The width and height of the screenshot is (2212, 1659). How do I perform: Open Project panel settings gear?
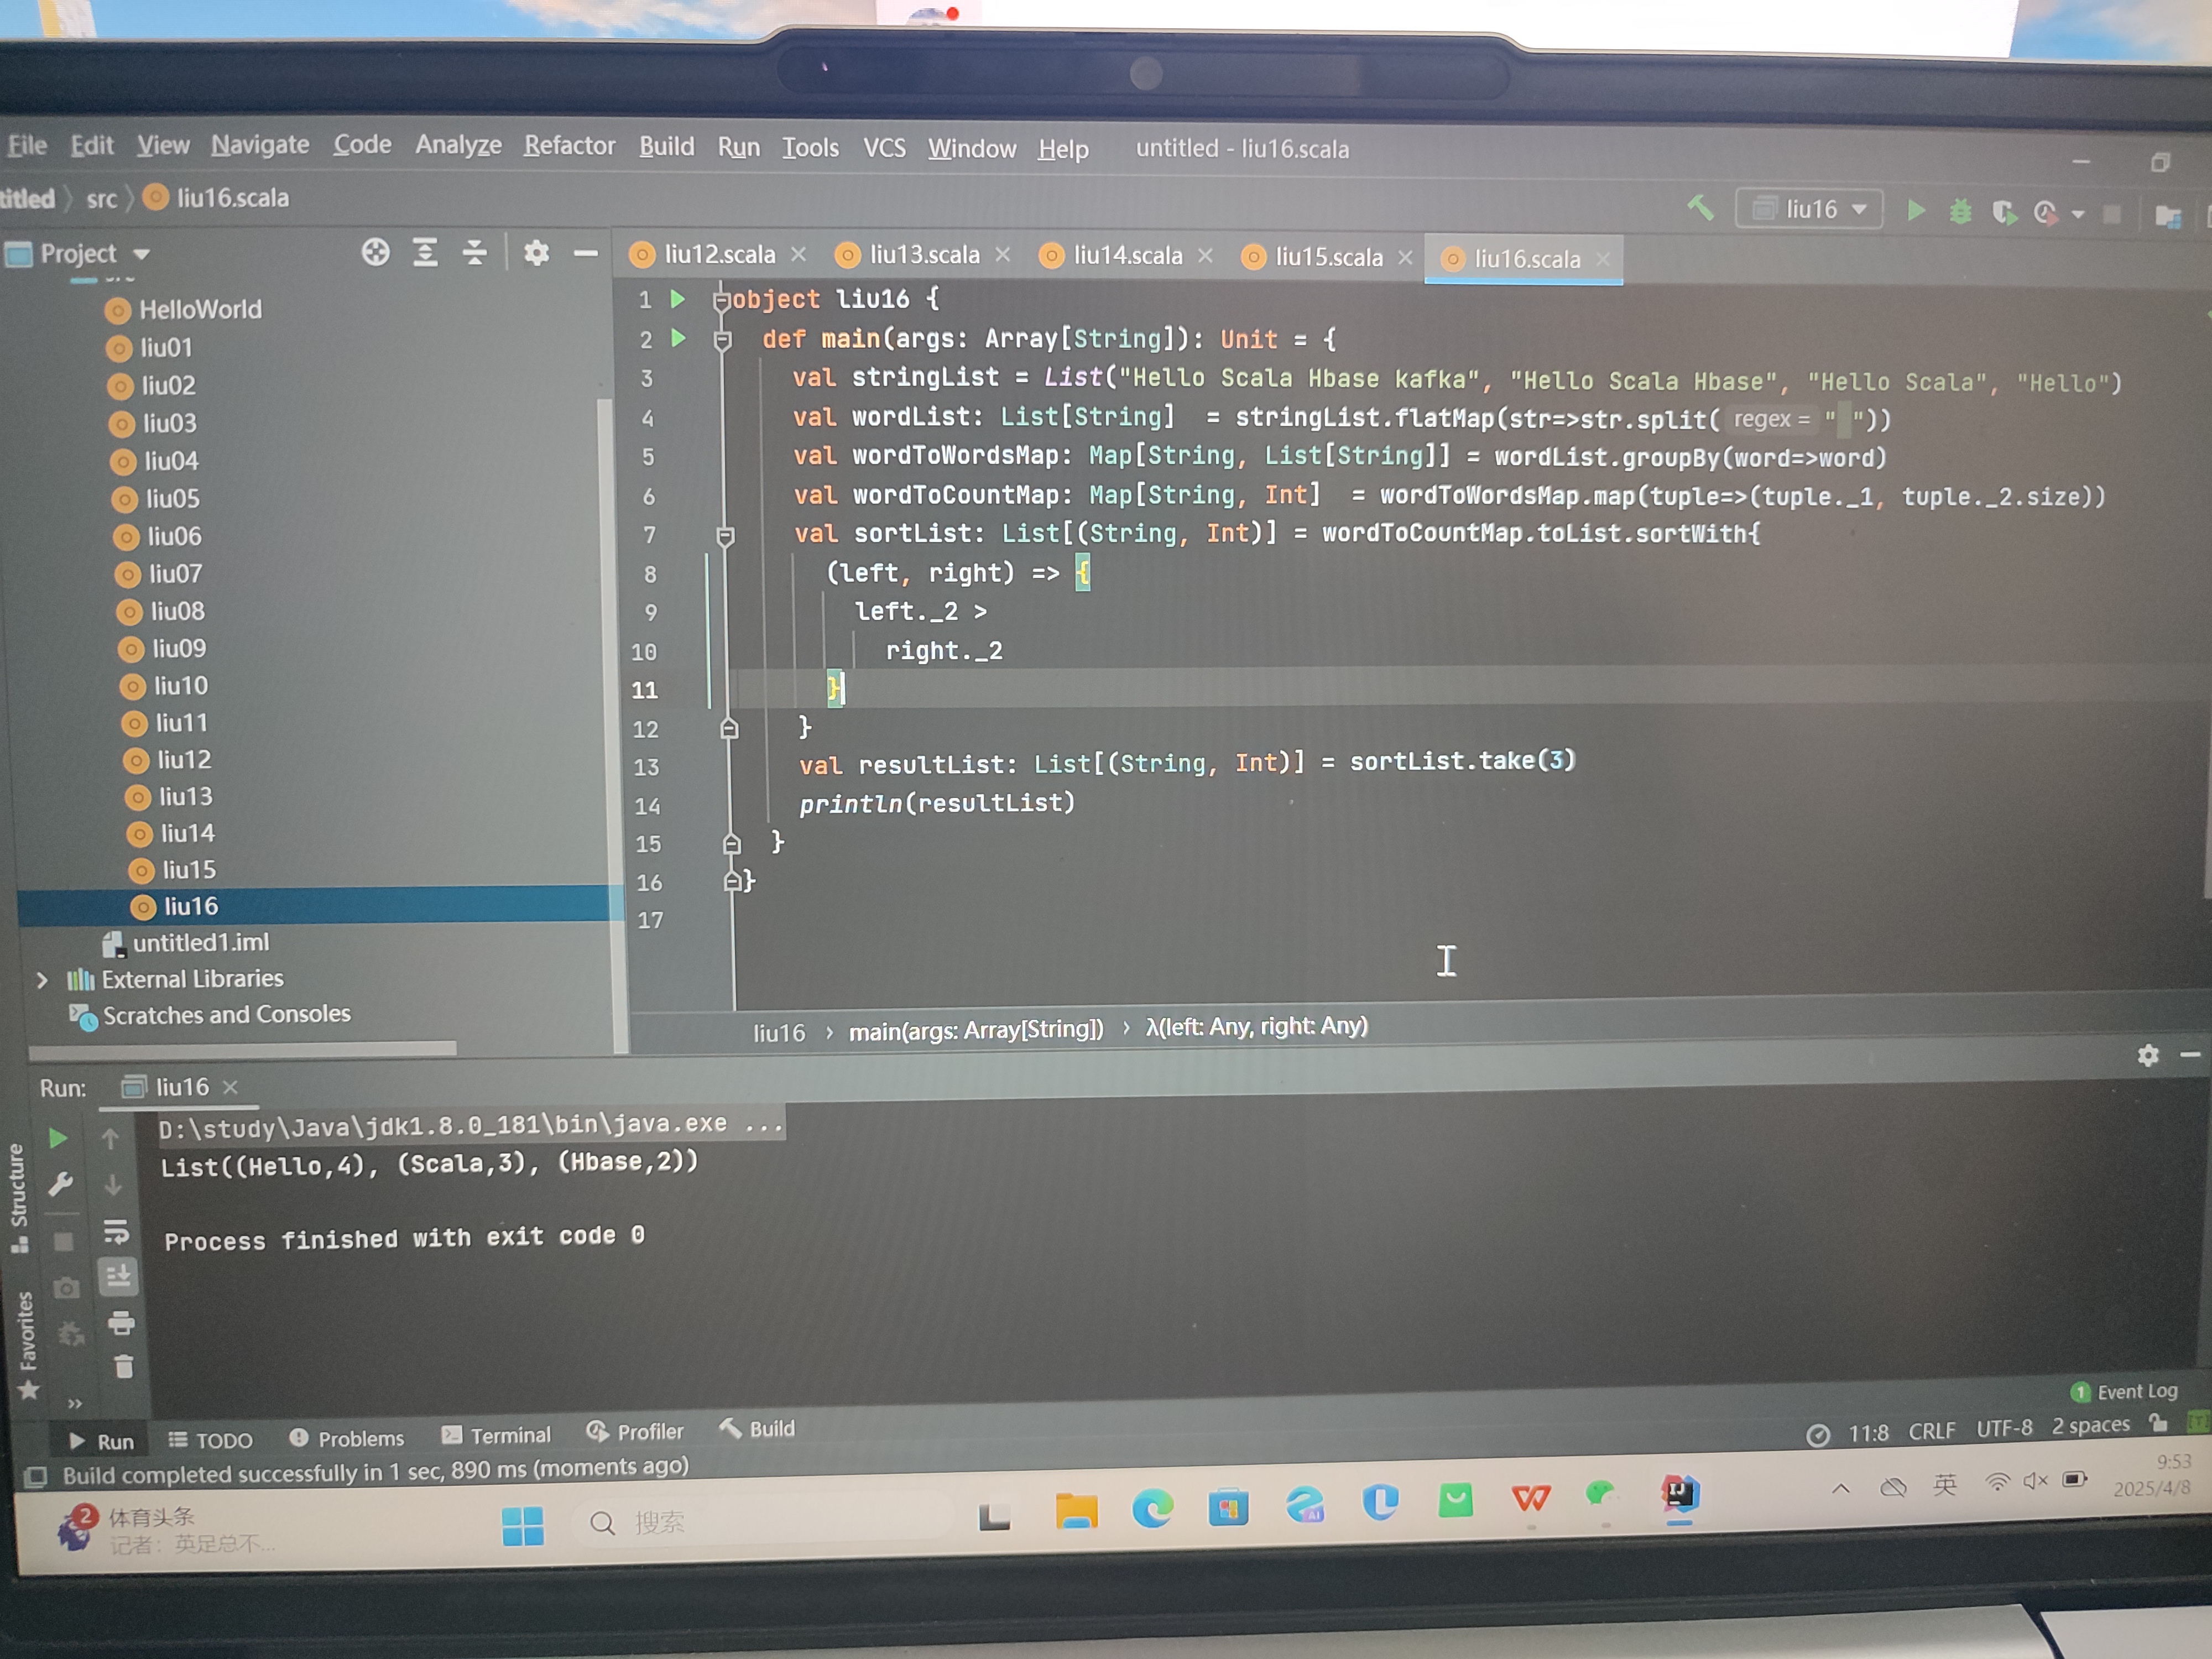(x=536, y=253)
